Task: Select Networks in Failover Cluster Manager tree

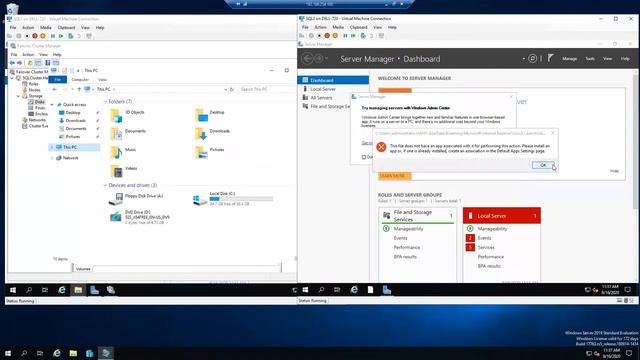Action: pos(37,120)
